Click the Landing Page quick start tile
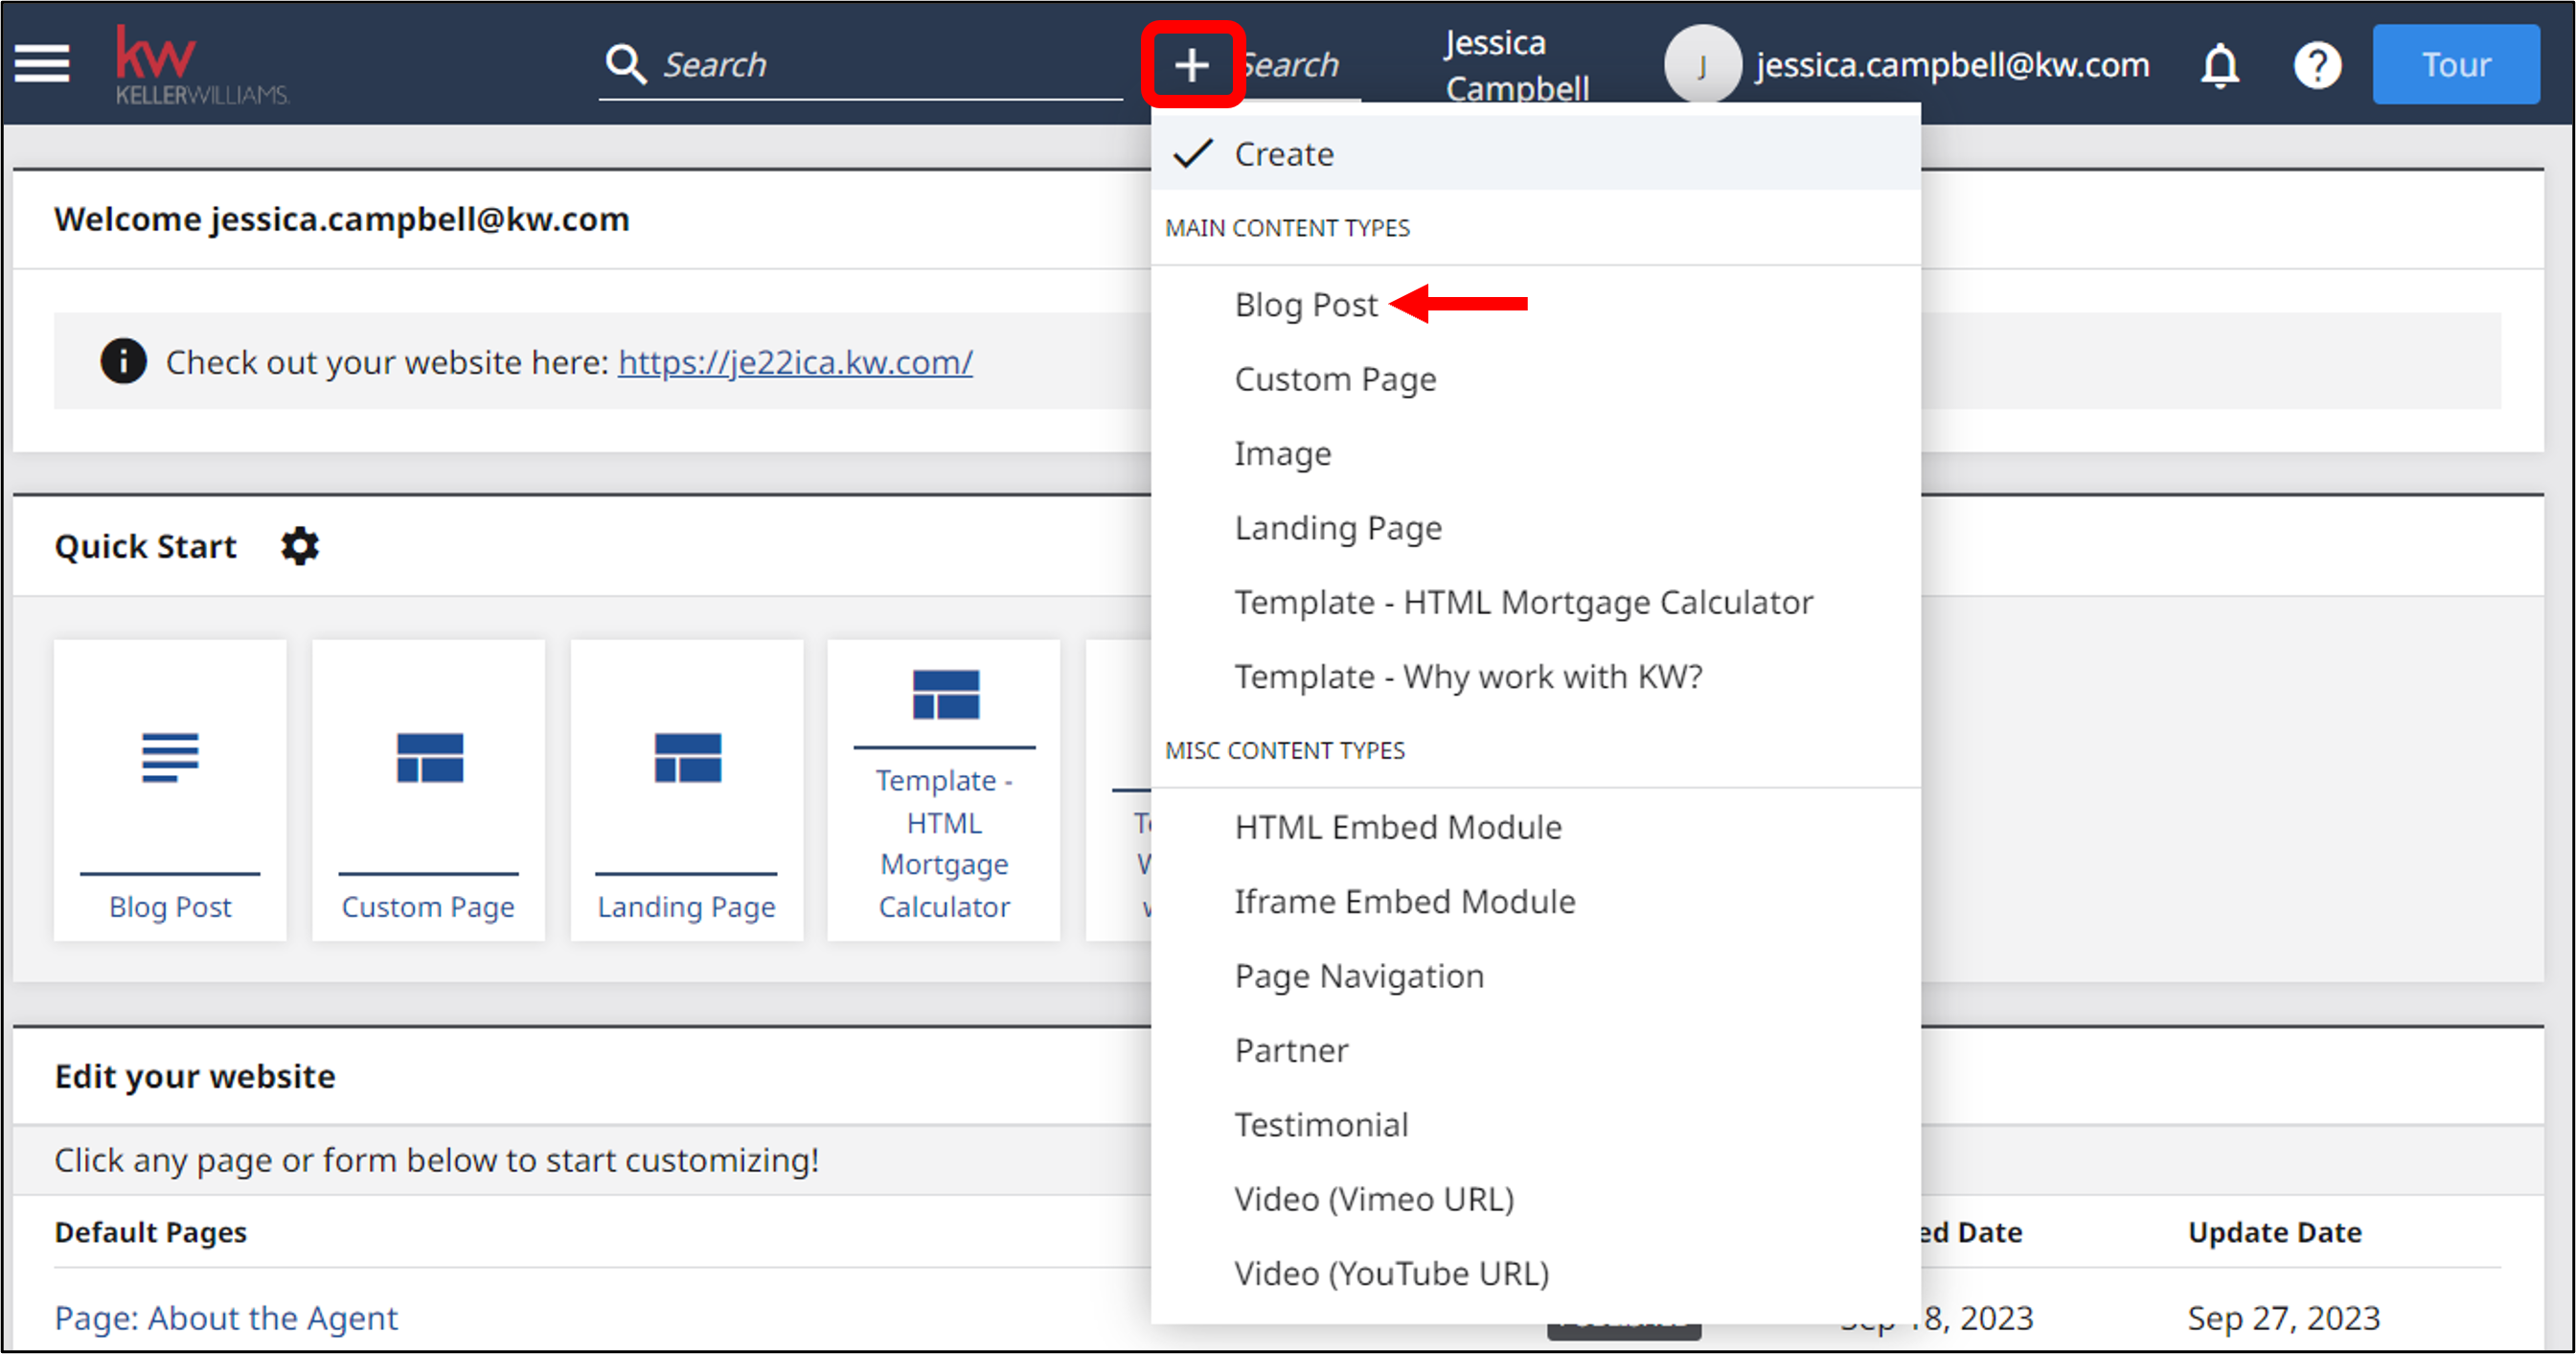This screenshot has width=2576, height=1354. point(686,790)
